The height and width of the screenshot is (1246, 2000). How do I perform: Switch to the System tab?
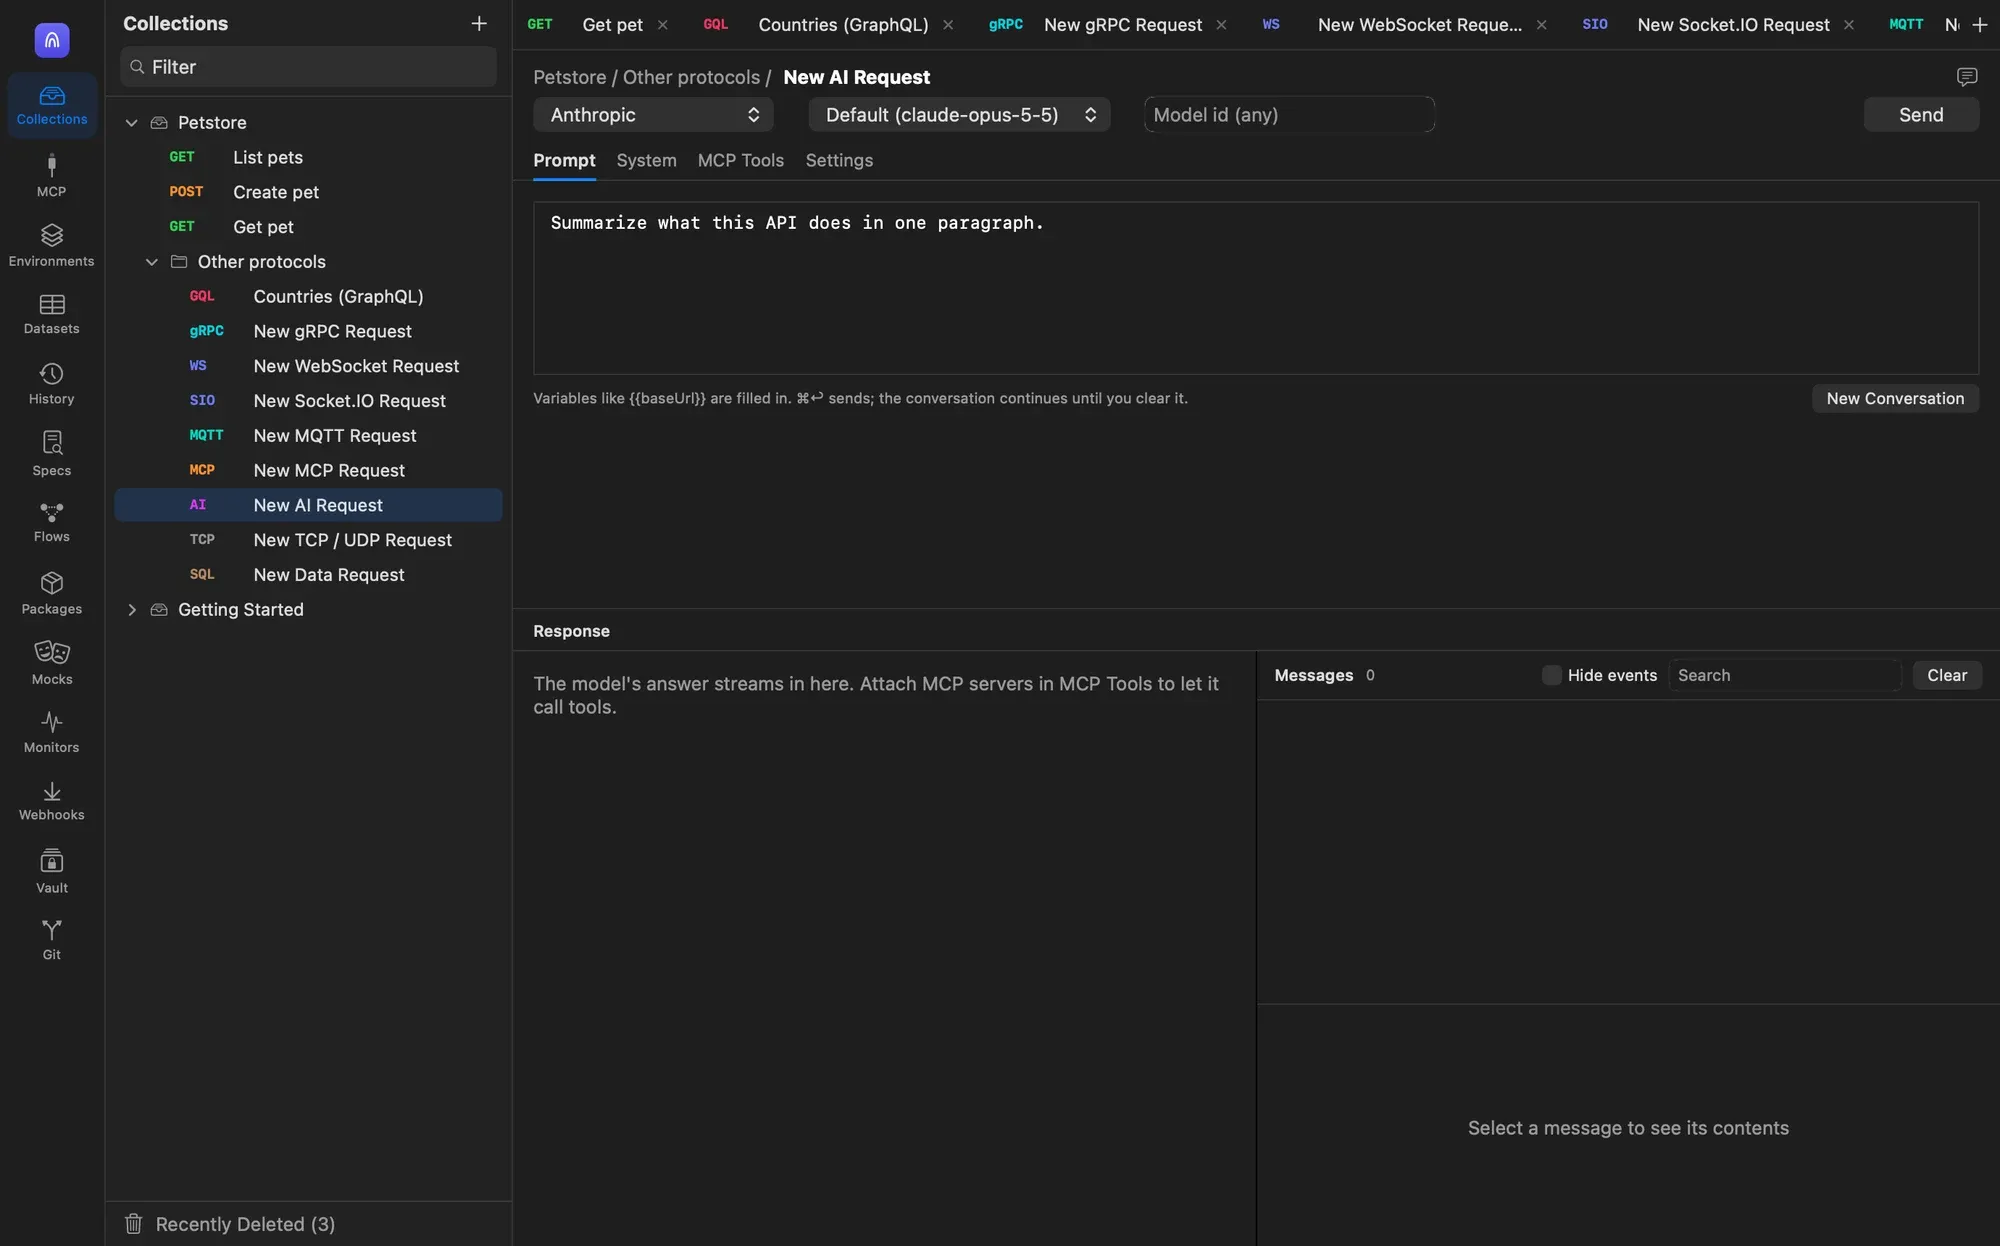click(646, 161)
